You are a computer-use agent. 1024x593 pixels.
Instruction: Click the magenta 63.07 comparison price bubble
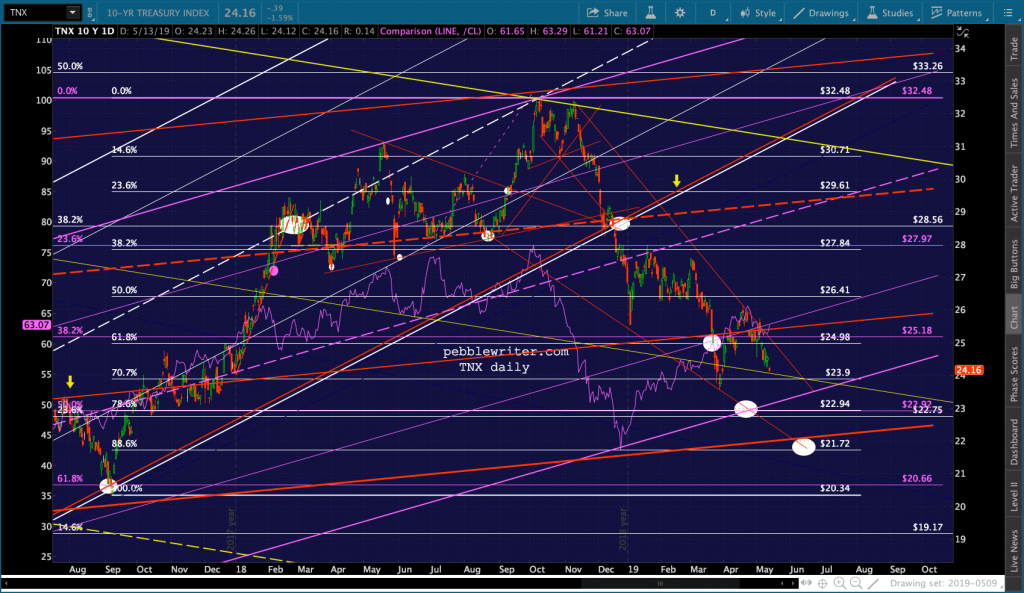pyautogui.click(x=36, y=325)
